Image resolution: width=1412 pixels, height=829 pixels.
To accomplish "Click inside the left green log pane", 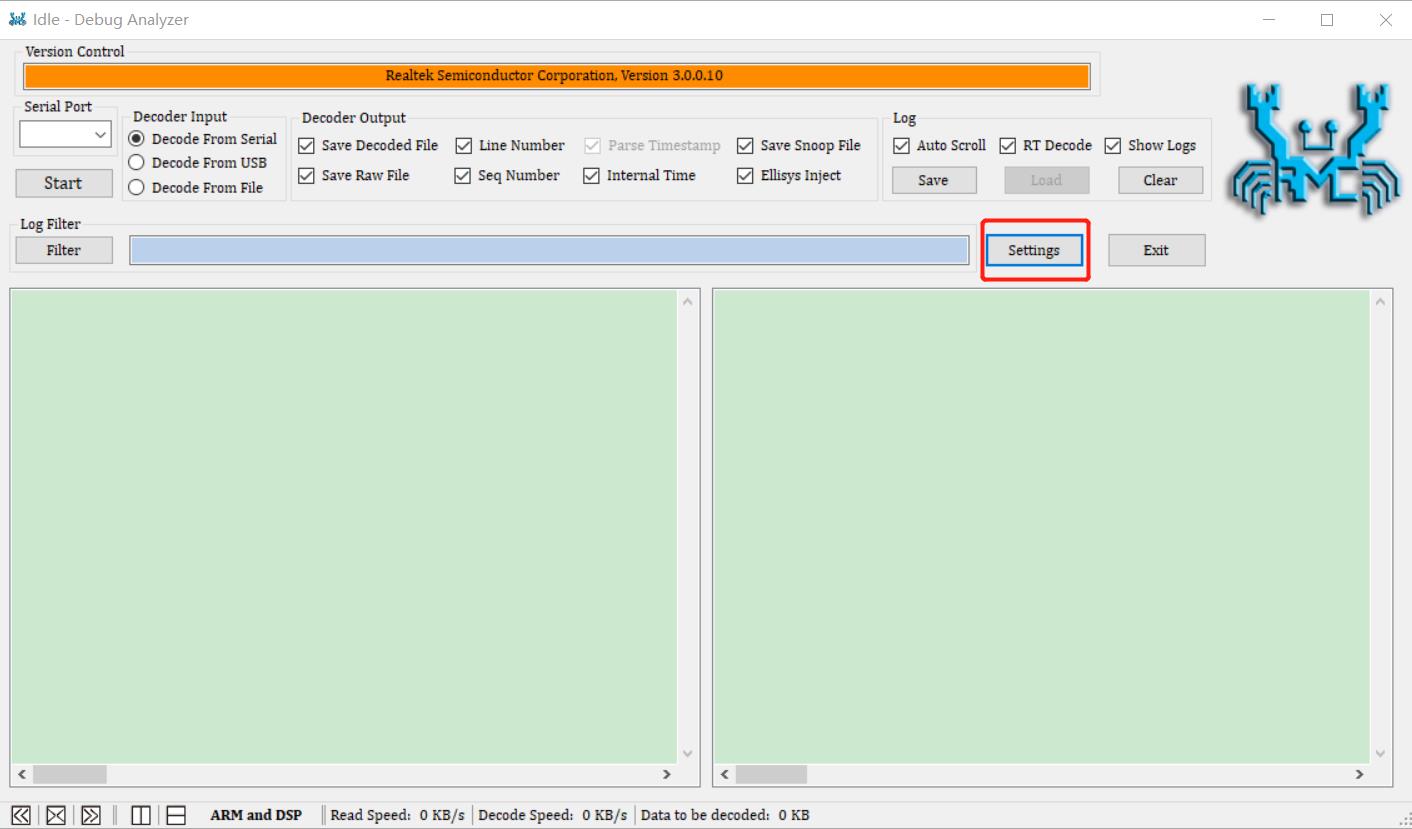I will (344, 526).
